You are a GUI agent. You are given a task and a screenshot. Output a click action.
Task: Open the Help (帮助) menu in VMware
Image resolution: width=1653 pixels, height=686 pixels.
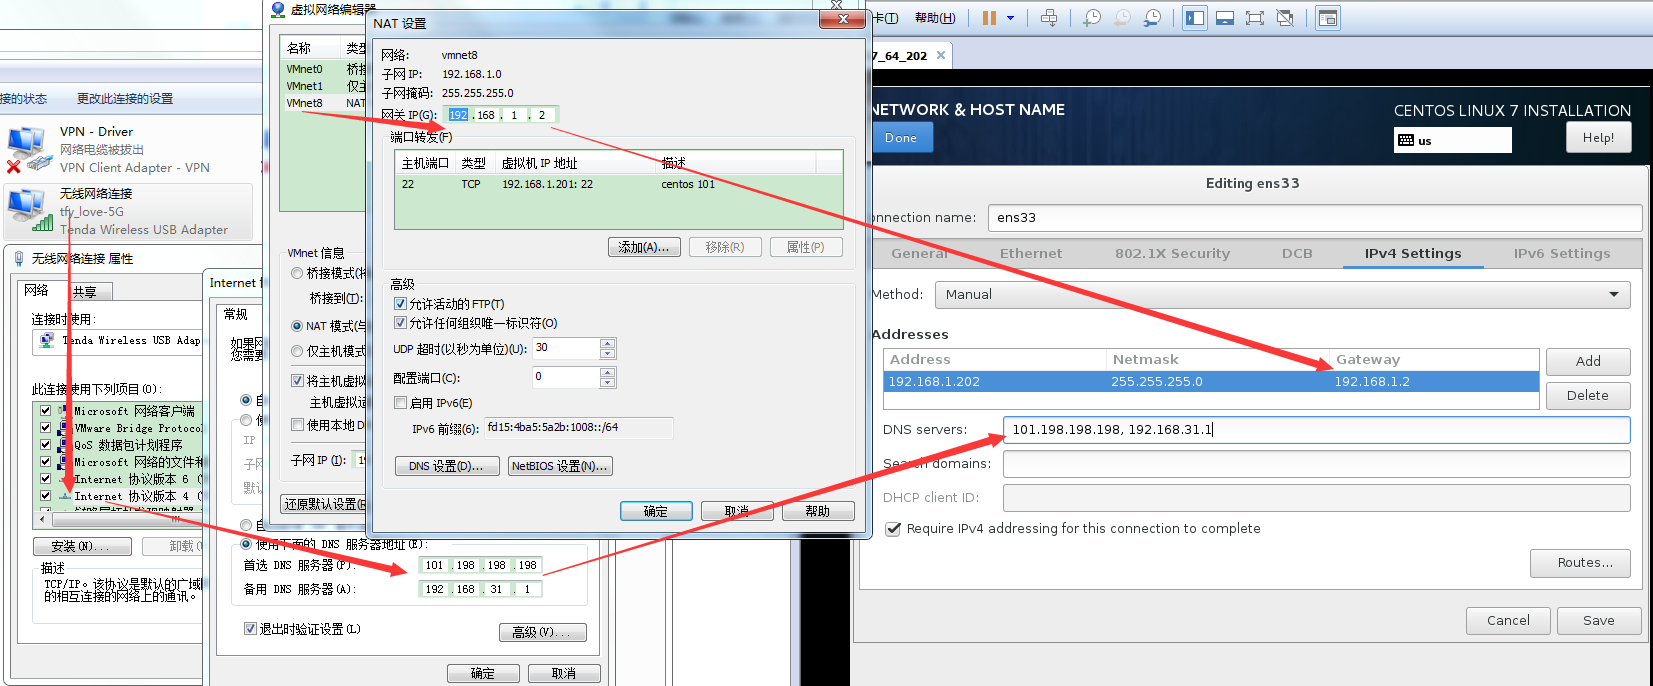[x=935, y=18]
